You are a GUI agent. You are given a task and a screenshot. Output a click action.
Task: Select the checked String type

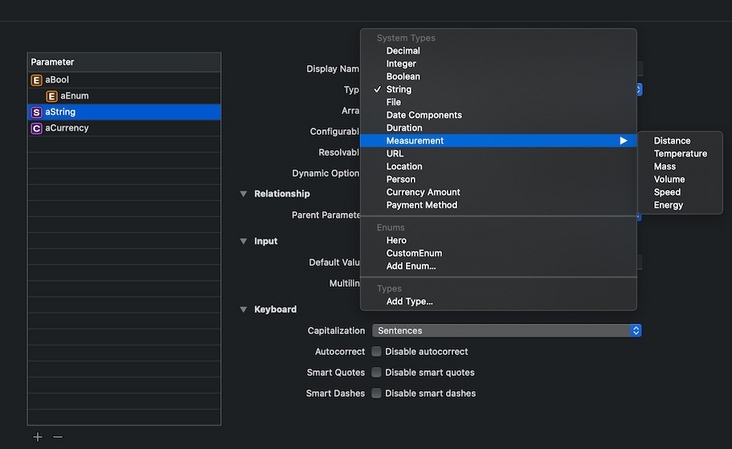499,89
